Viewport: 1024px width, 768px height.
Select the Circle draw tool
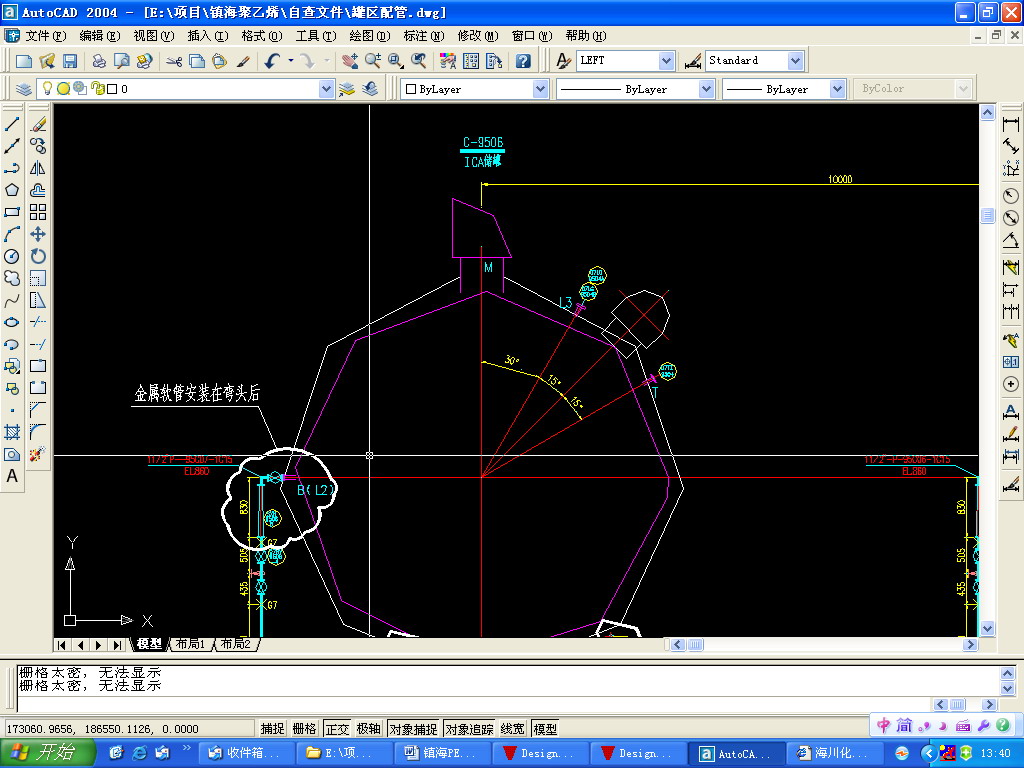click(x=12, y=256)
